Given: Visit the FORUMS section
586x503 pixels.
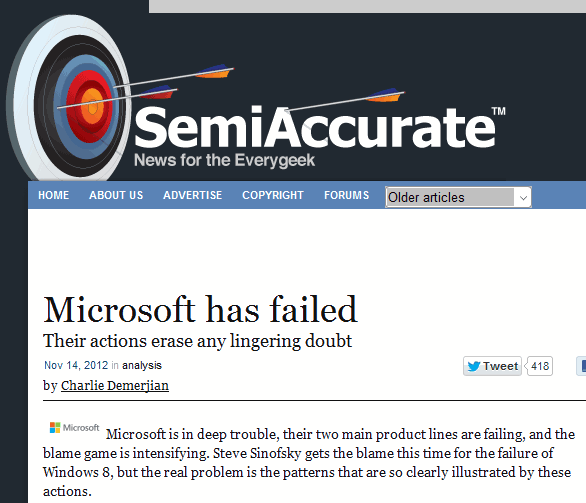Looking at the screenshot, I should click(x=346, y=195).
